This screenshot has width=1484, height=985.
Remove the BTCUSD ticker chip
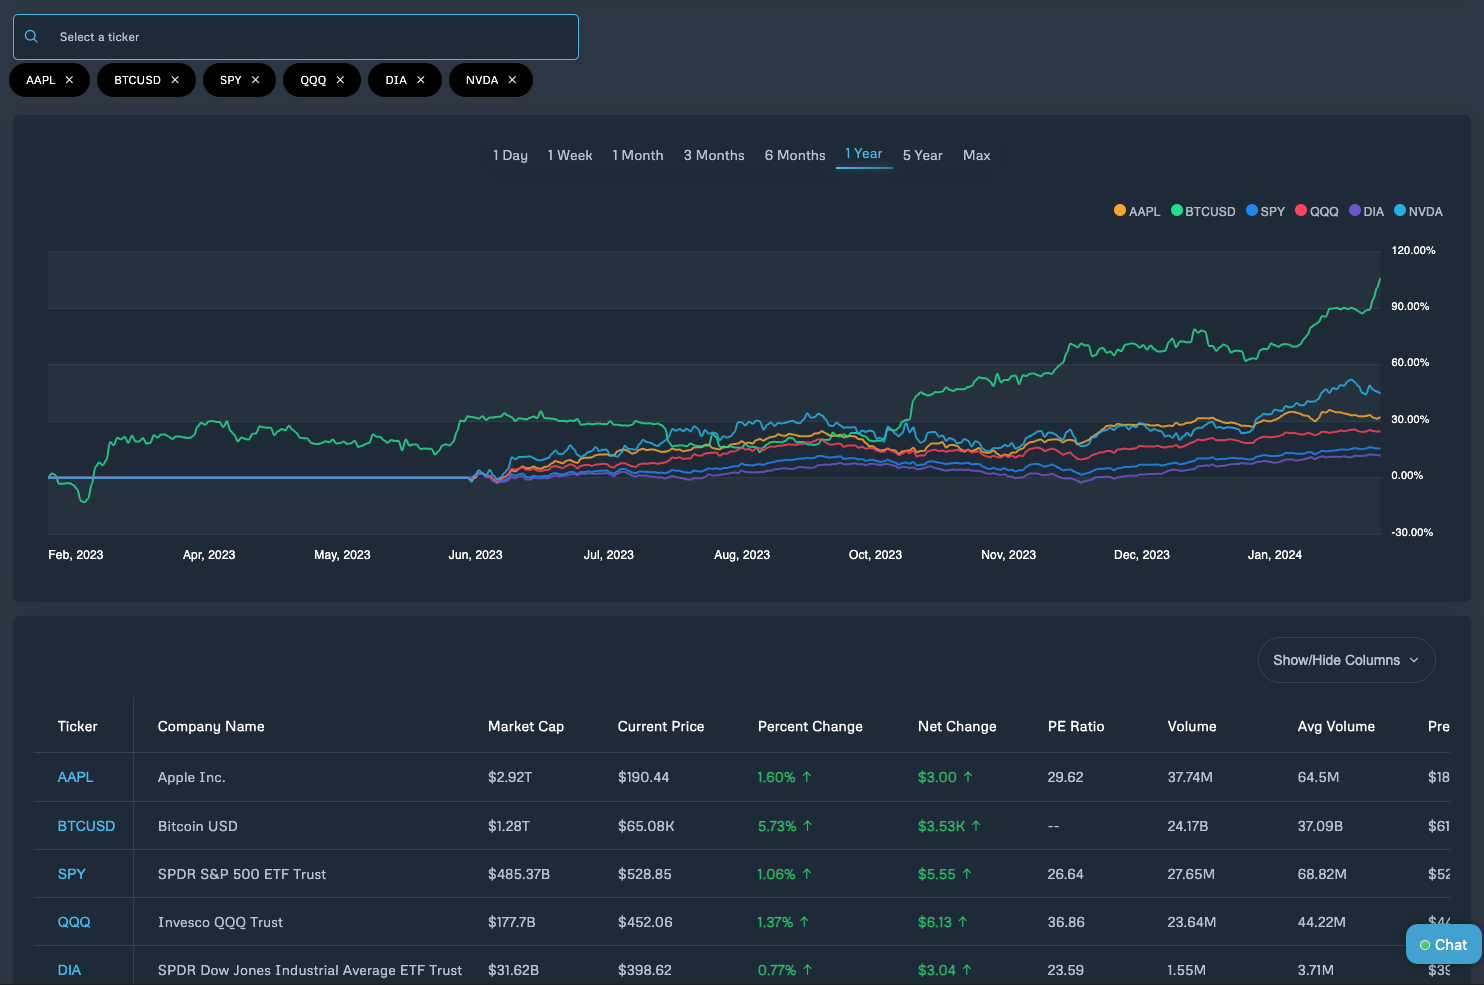[175, 80]
